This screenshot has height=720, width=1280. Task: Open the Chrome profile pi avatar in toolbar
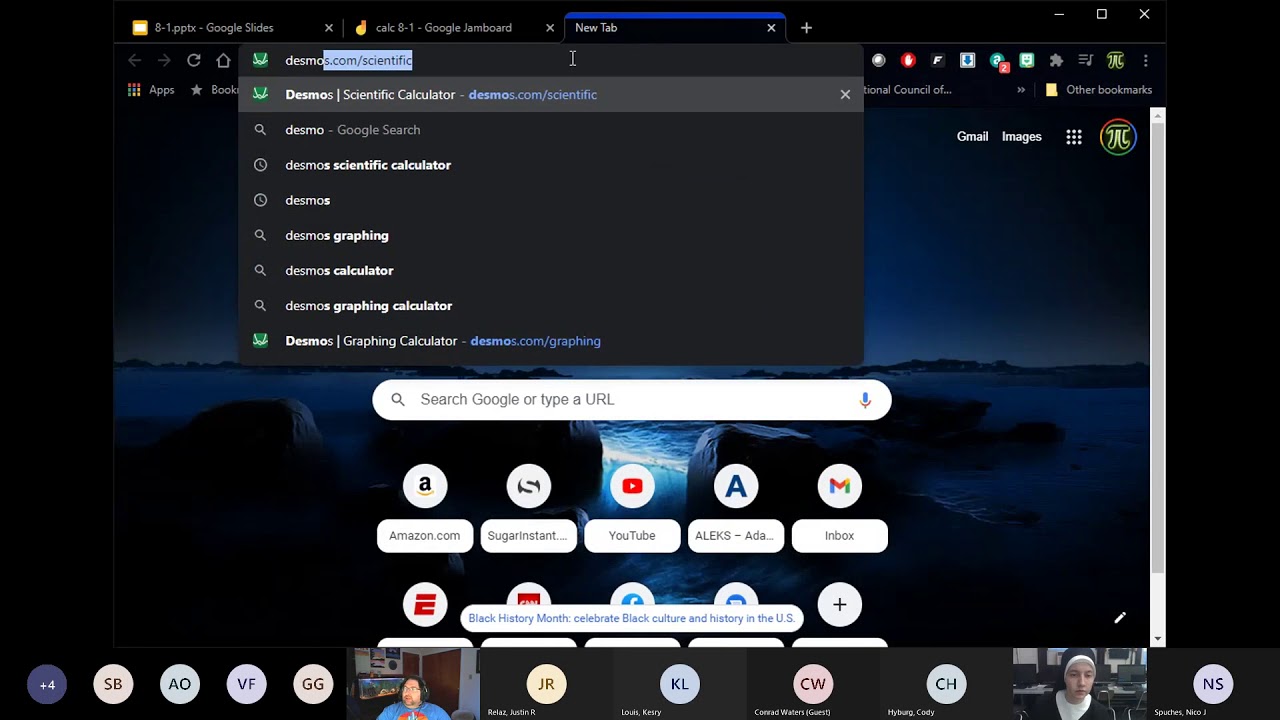point(1116,60)
